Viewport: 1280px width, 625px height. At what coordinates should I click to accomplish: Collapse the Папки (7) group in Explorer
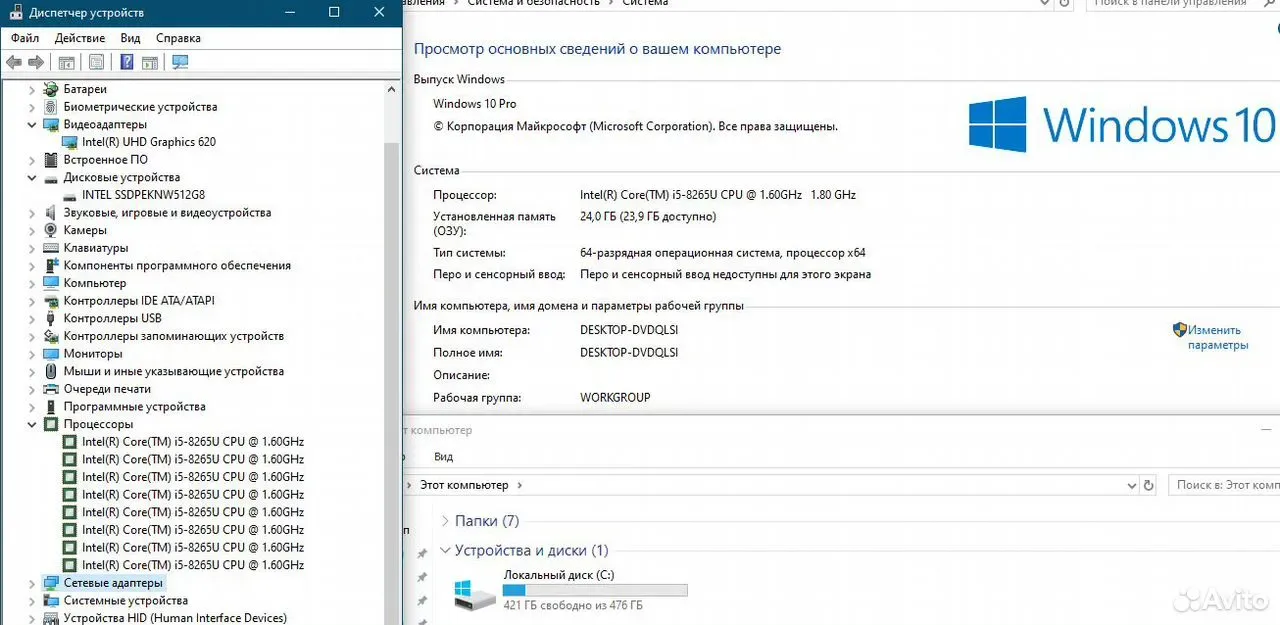444,521
